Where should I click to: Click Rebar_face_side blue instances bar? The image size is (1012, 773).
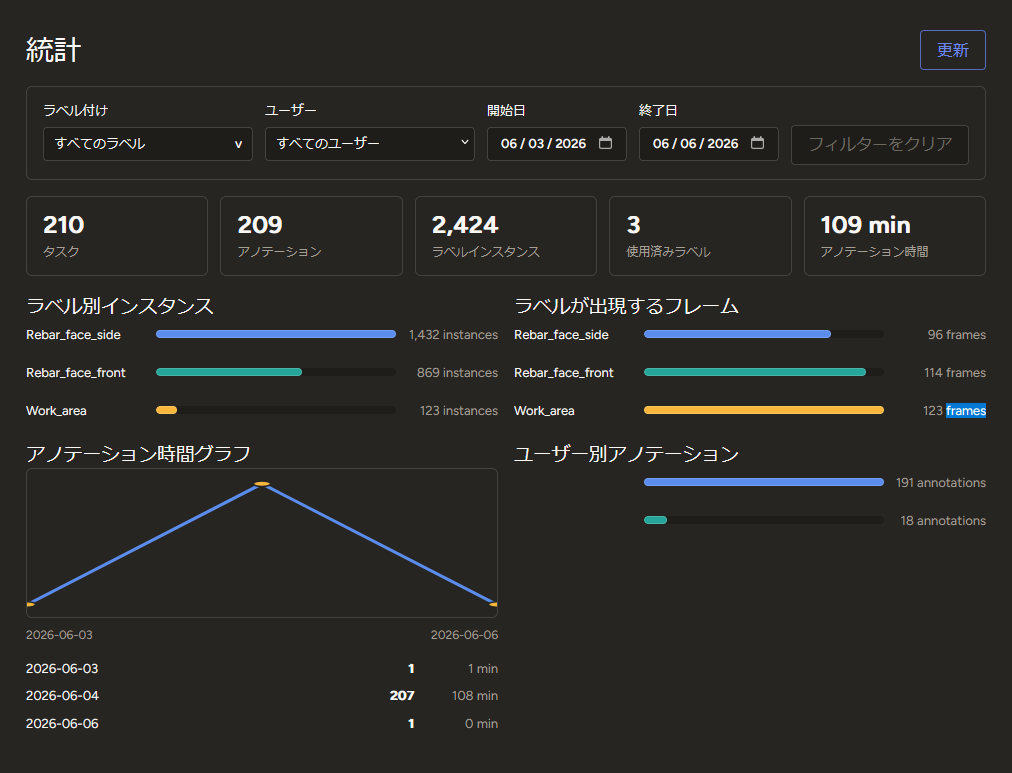(276, 334)
